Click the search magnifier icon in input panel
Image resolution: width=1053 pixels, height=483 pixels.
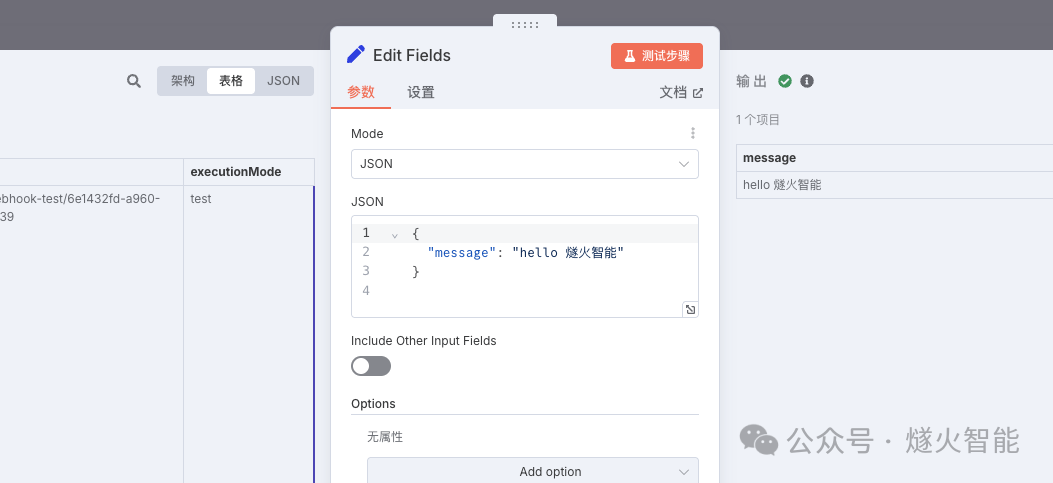pyautogui.click(x=134, y=81)
